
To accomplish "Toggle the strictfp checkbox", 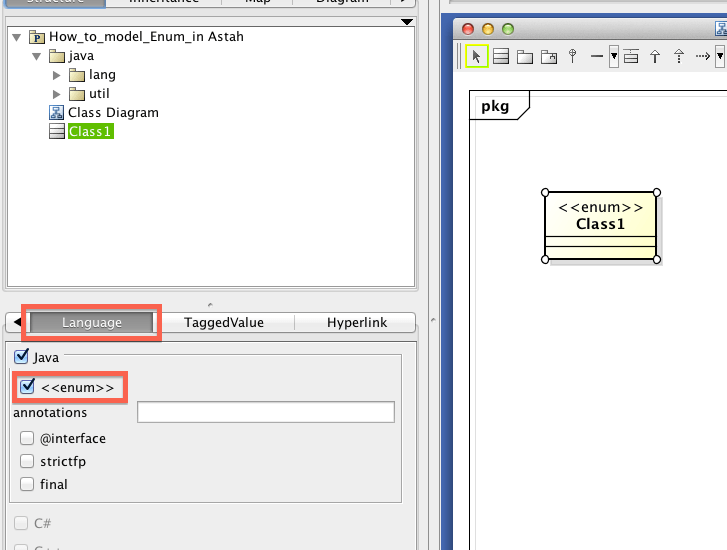I will [27, 461].
